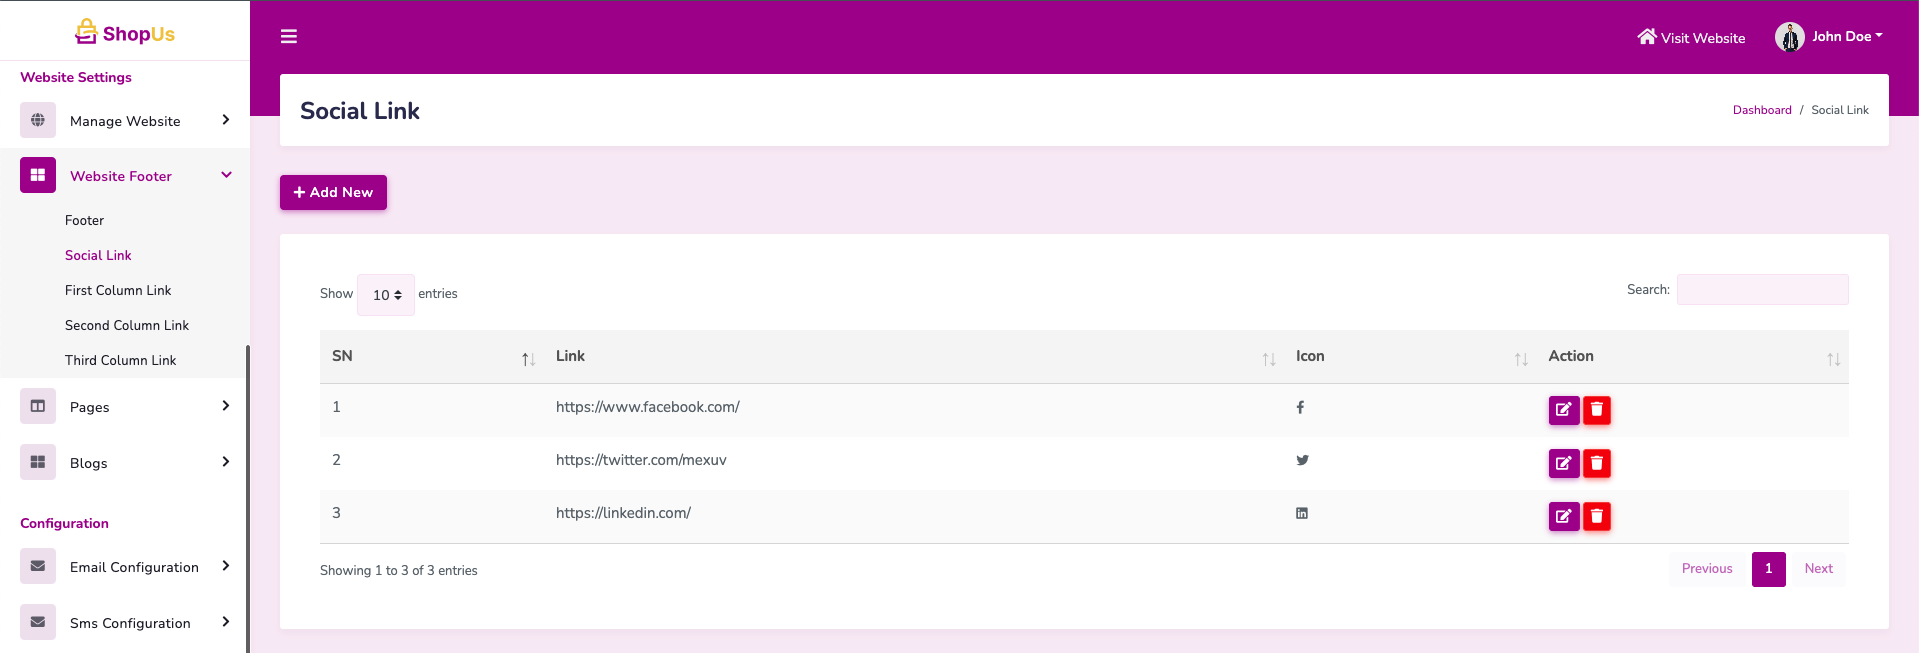The image size is (1919, 653).
Task: Delete the Twitter link row
Action: 1597,463
